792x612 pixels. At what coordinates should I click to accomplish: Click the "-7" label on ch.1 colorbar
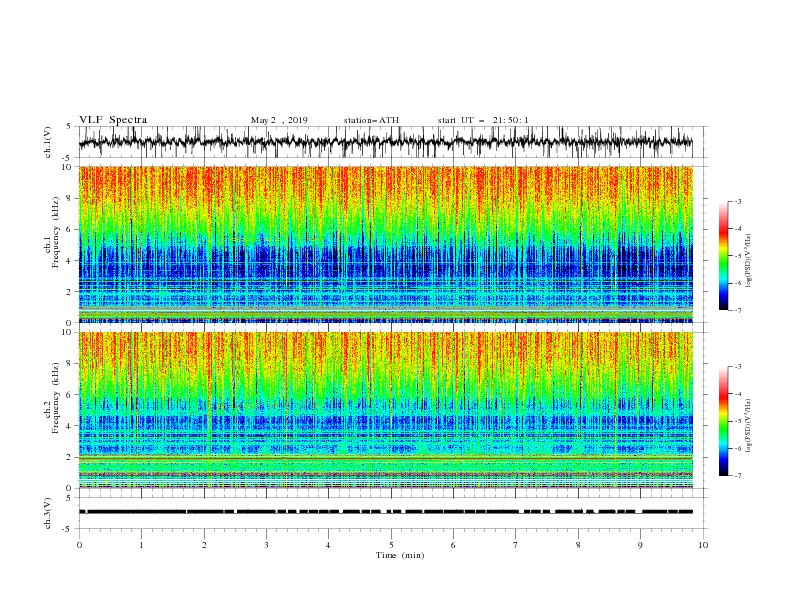(x=737, y=310)
